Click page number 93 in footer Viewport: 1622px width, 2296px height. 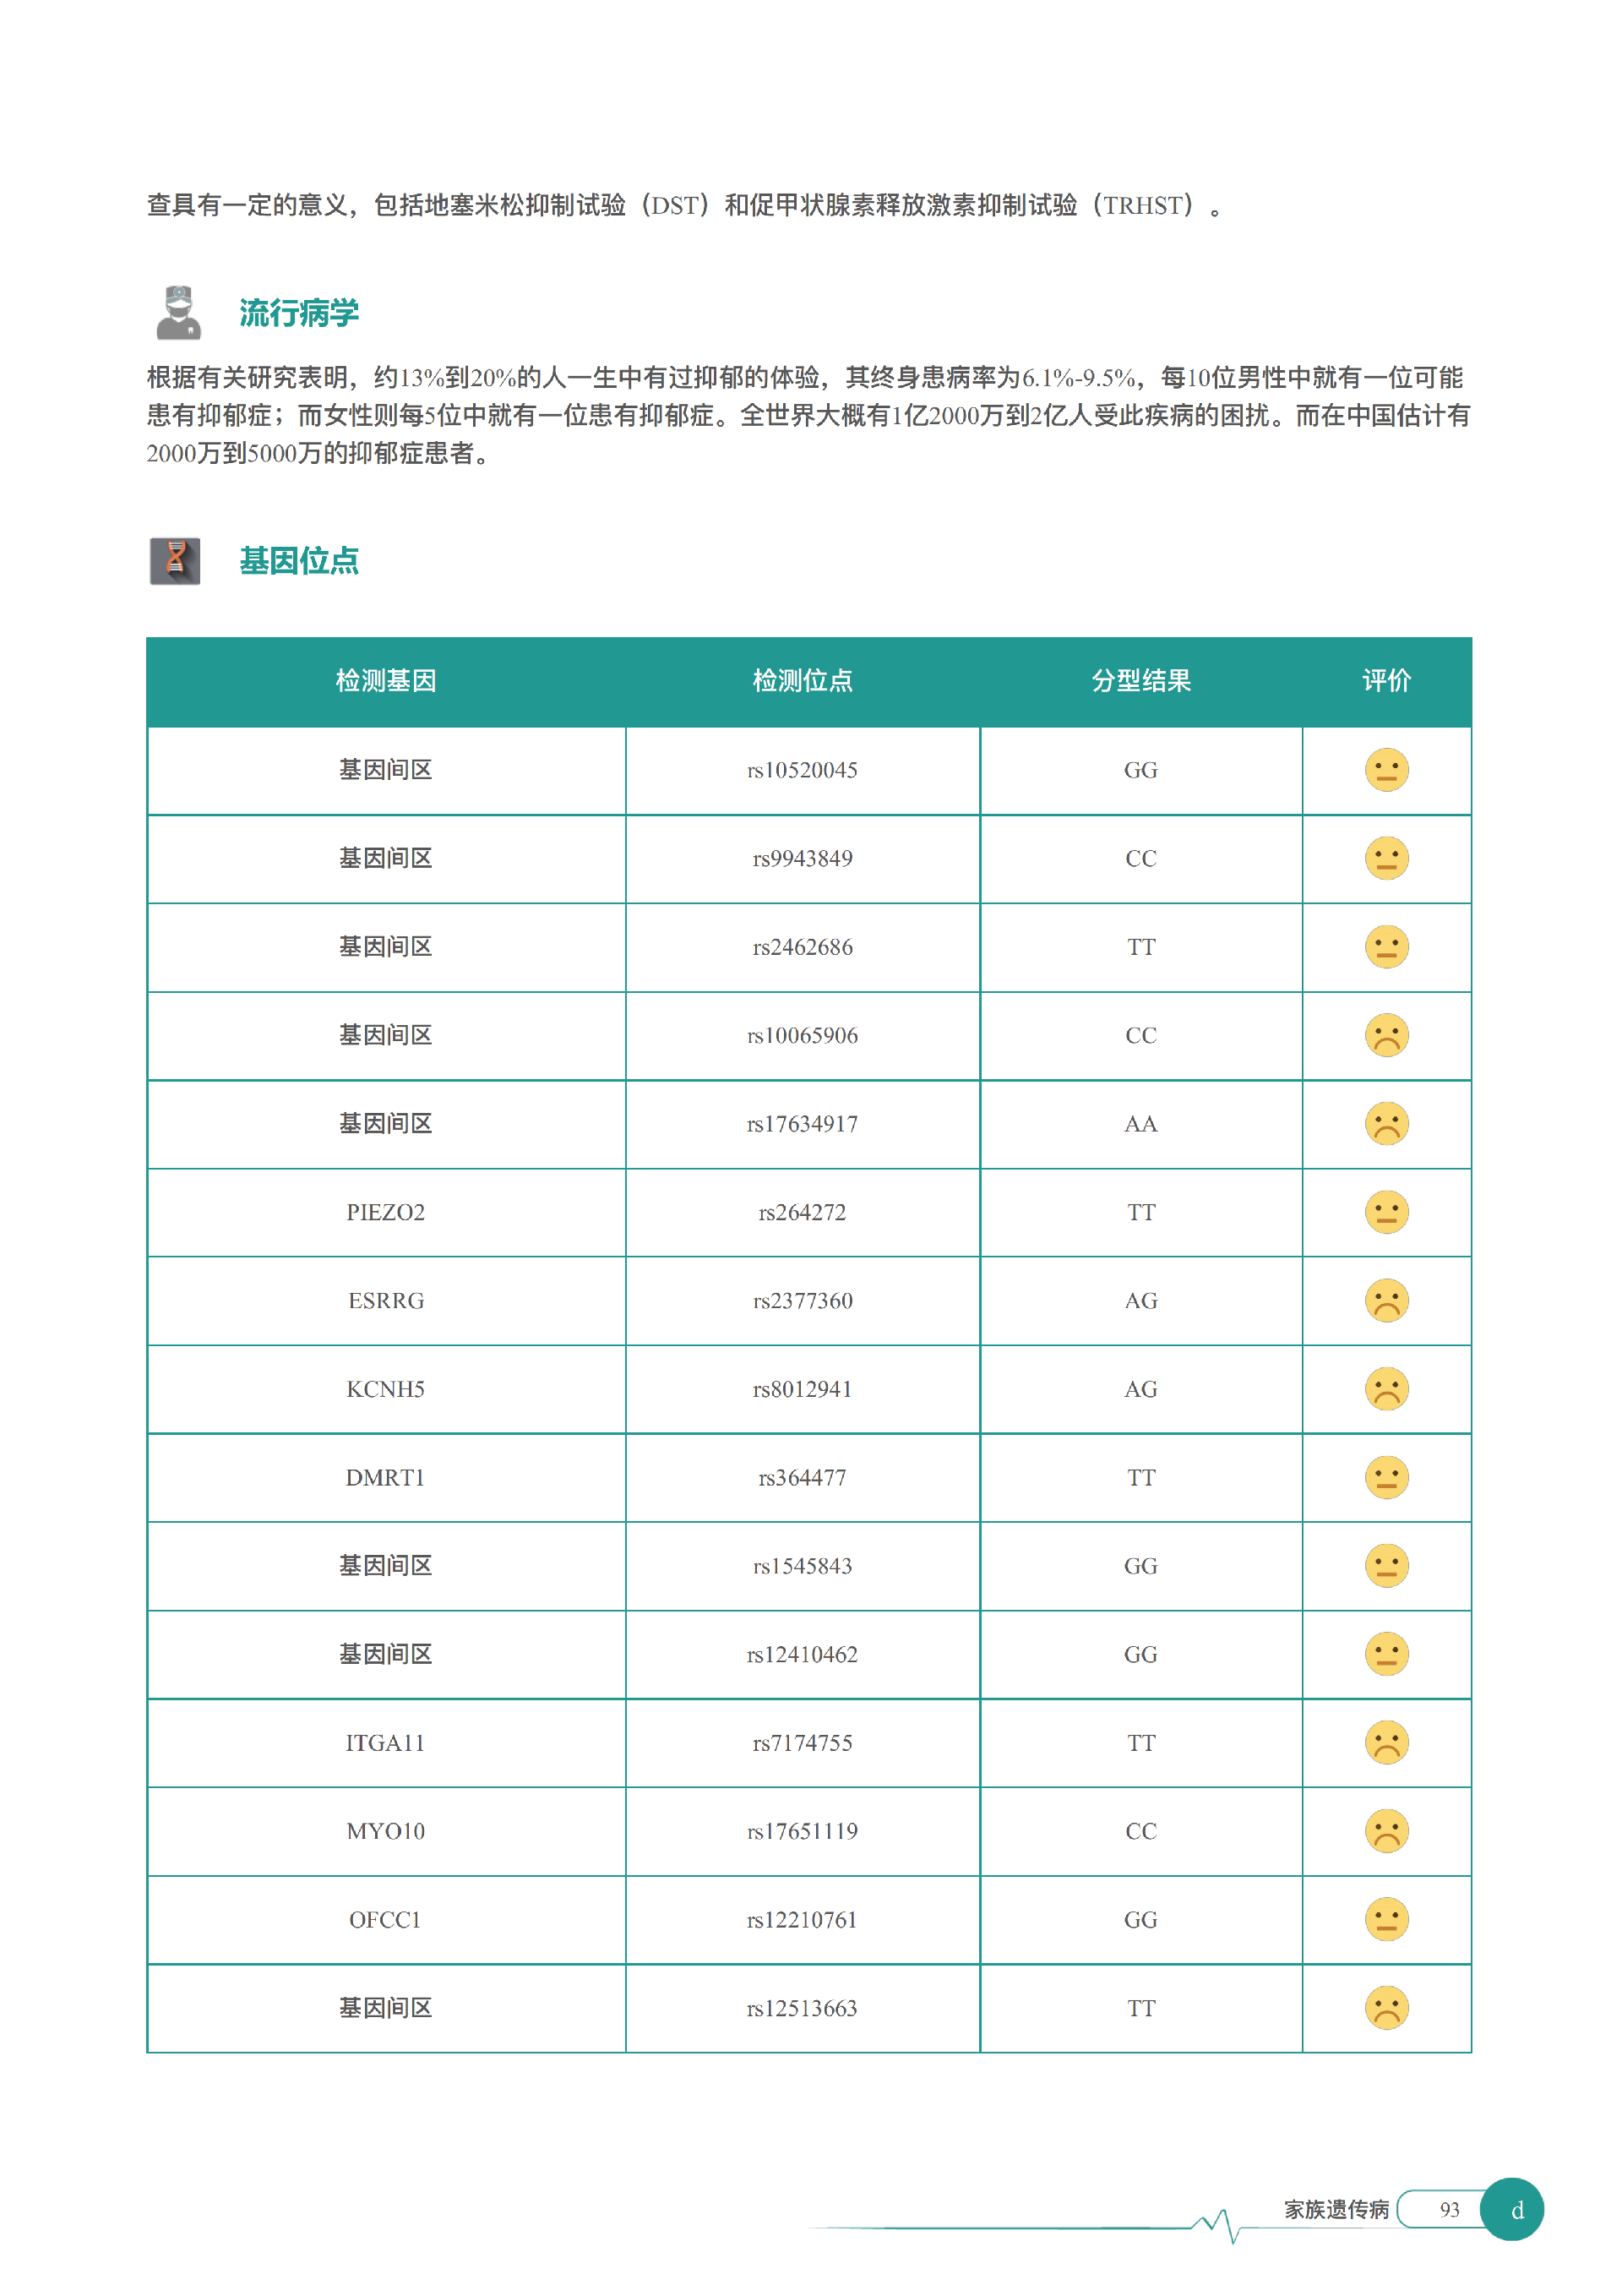(x=1449, y=2210)
